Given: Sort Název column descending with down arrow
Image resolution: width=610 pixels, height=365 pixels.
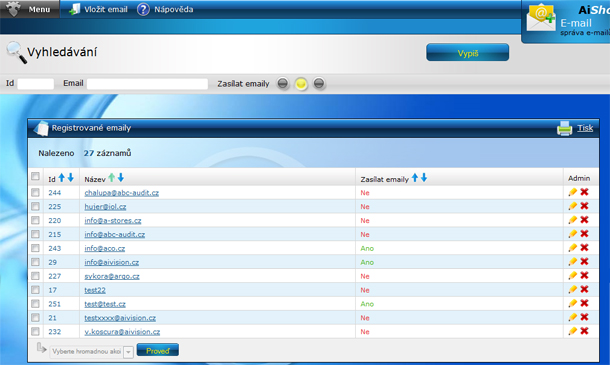Looking at the screenshot, I should tap(121, 178).
